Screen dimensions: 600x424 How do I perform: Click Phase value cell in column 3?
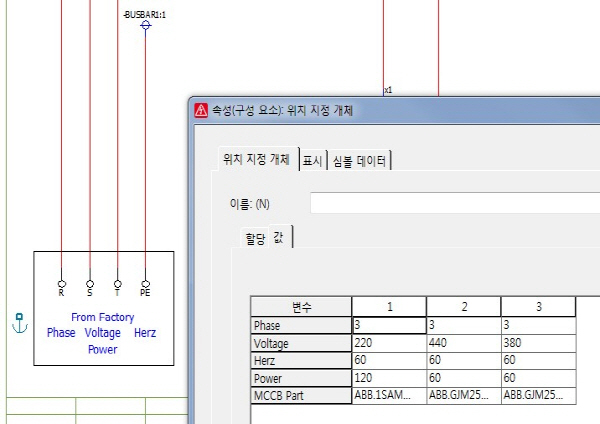(538, 325)
